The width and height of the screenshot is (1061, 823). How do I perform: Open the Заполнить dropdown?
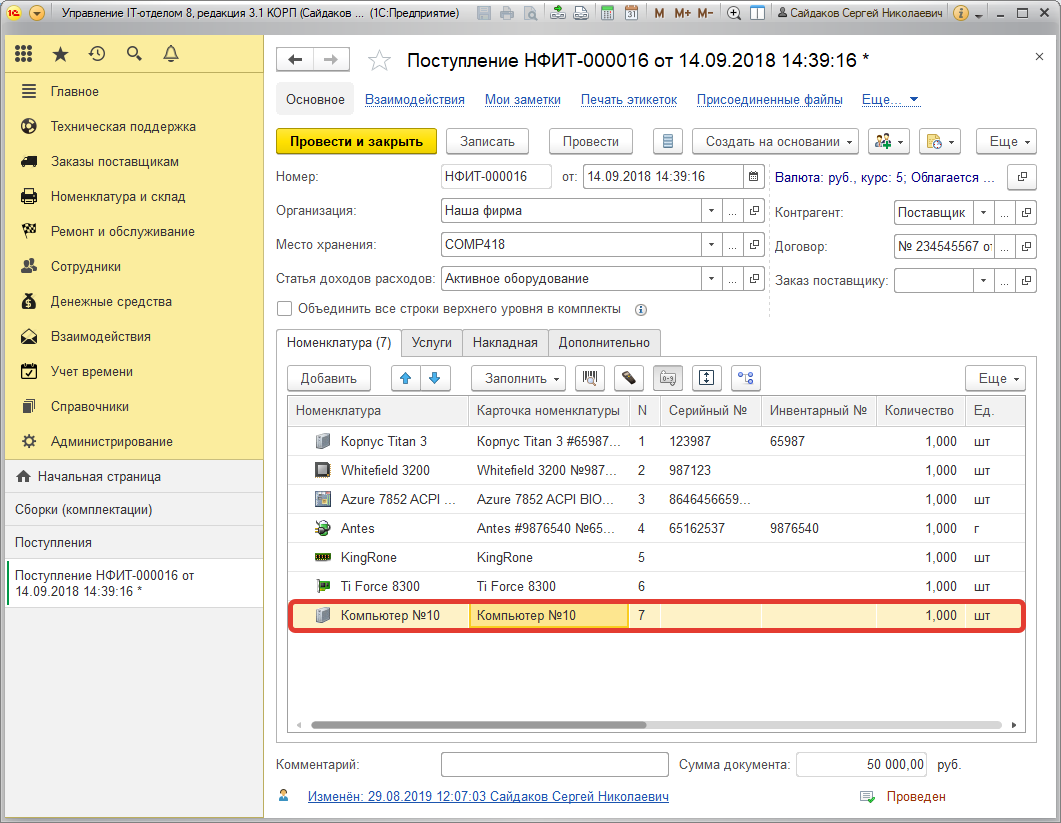518,378
